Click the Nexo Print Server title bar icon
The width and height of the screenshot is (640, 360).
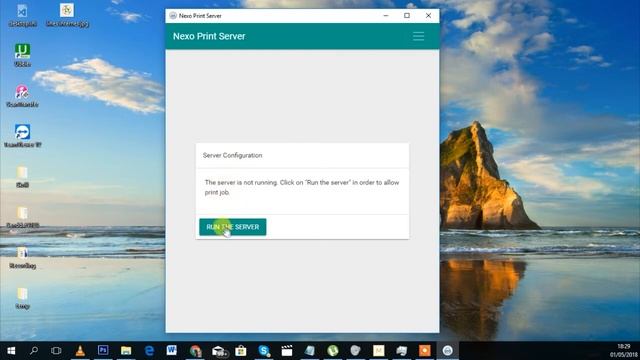tap(173, 16)
